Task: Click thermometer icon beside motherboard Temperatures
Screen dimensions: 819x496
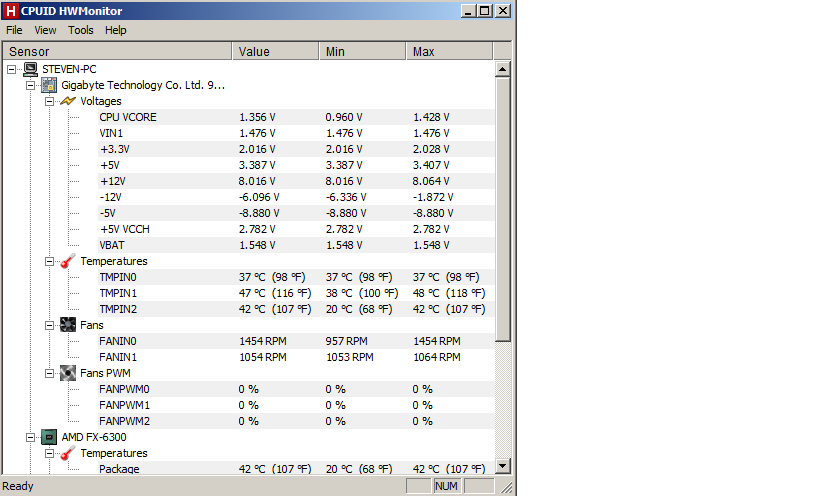Action: pos(68,261)
